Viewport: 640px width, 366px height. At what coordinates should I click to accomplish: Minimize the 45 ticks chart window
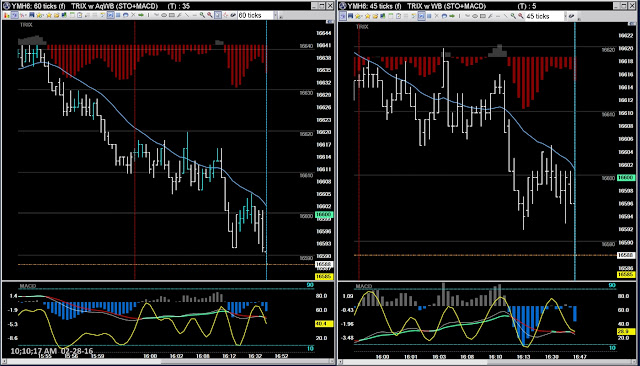coord(616,6)
